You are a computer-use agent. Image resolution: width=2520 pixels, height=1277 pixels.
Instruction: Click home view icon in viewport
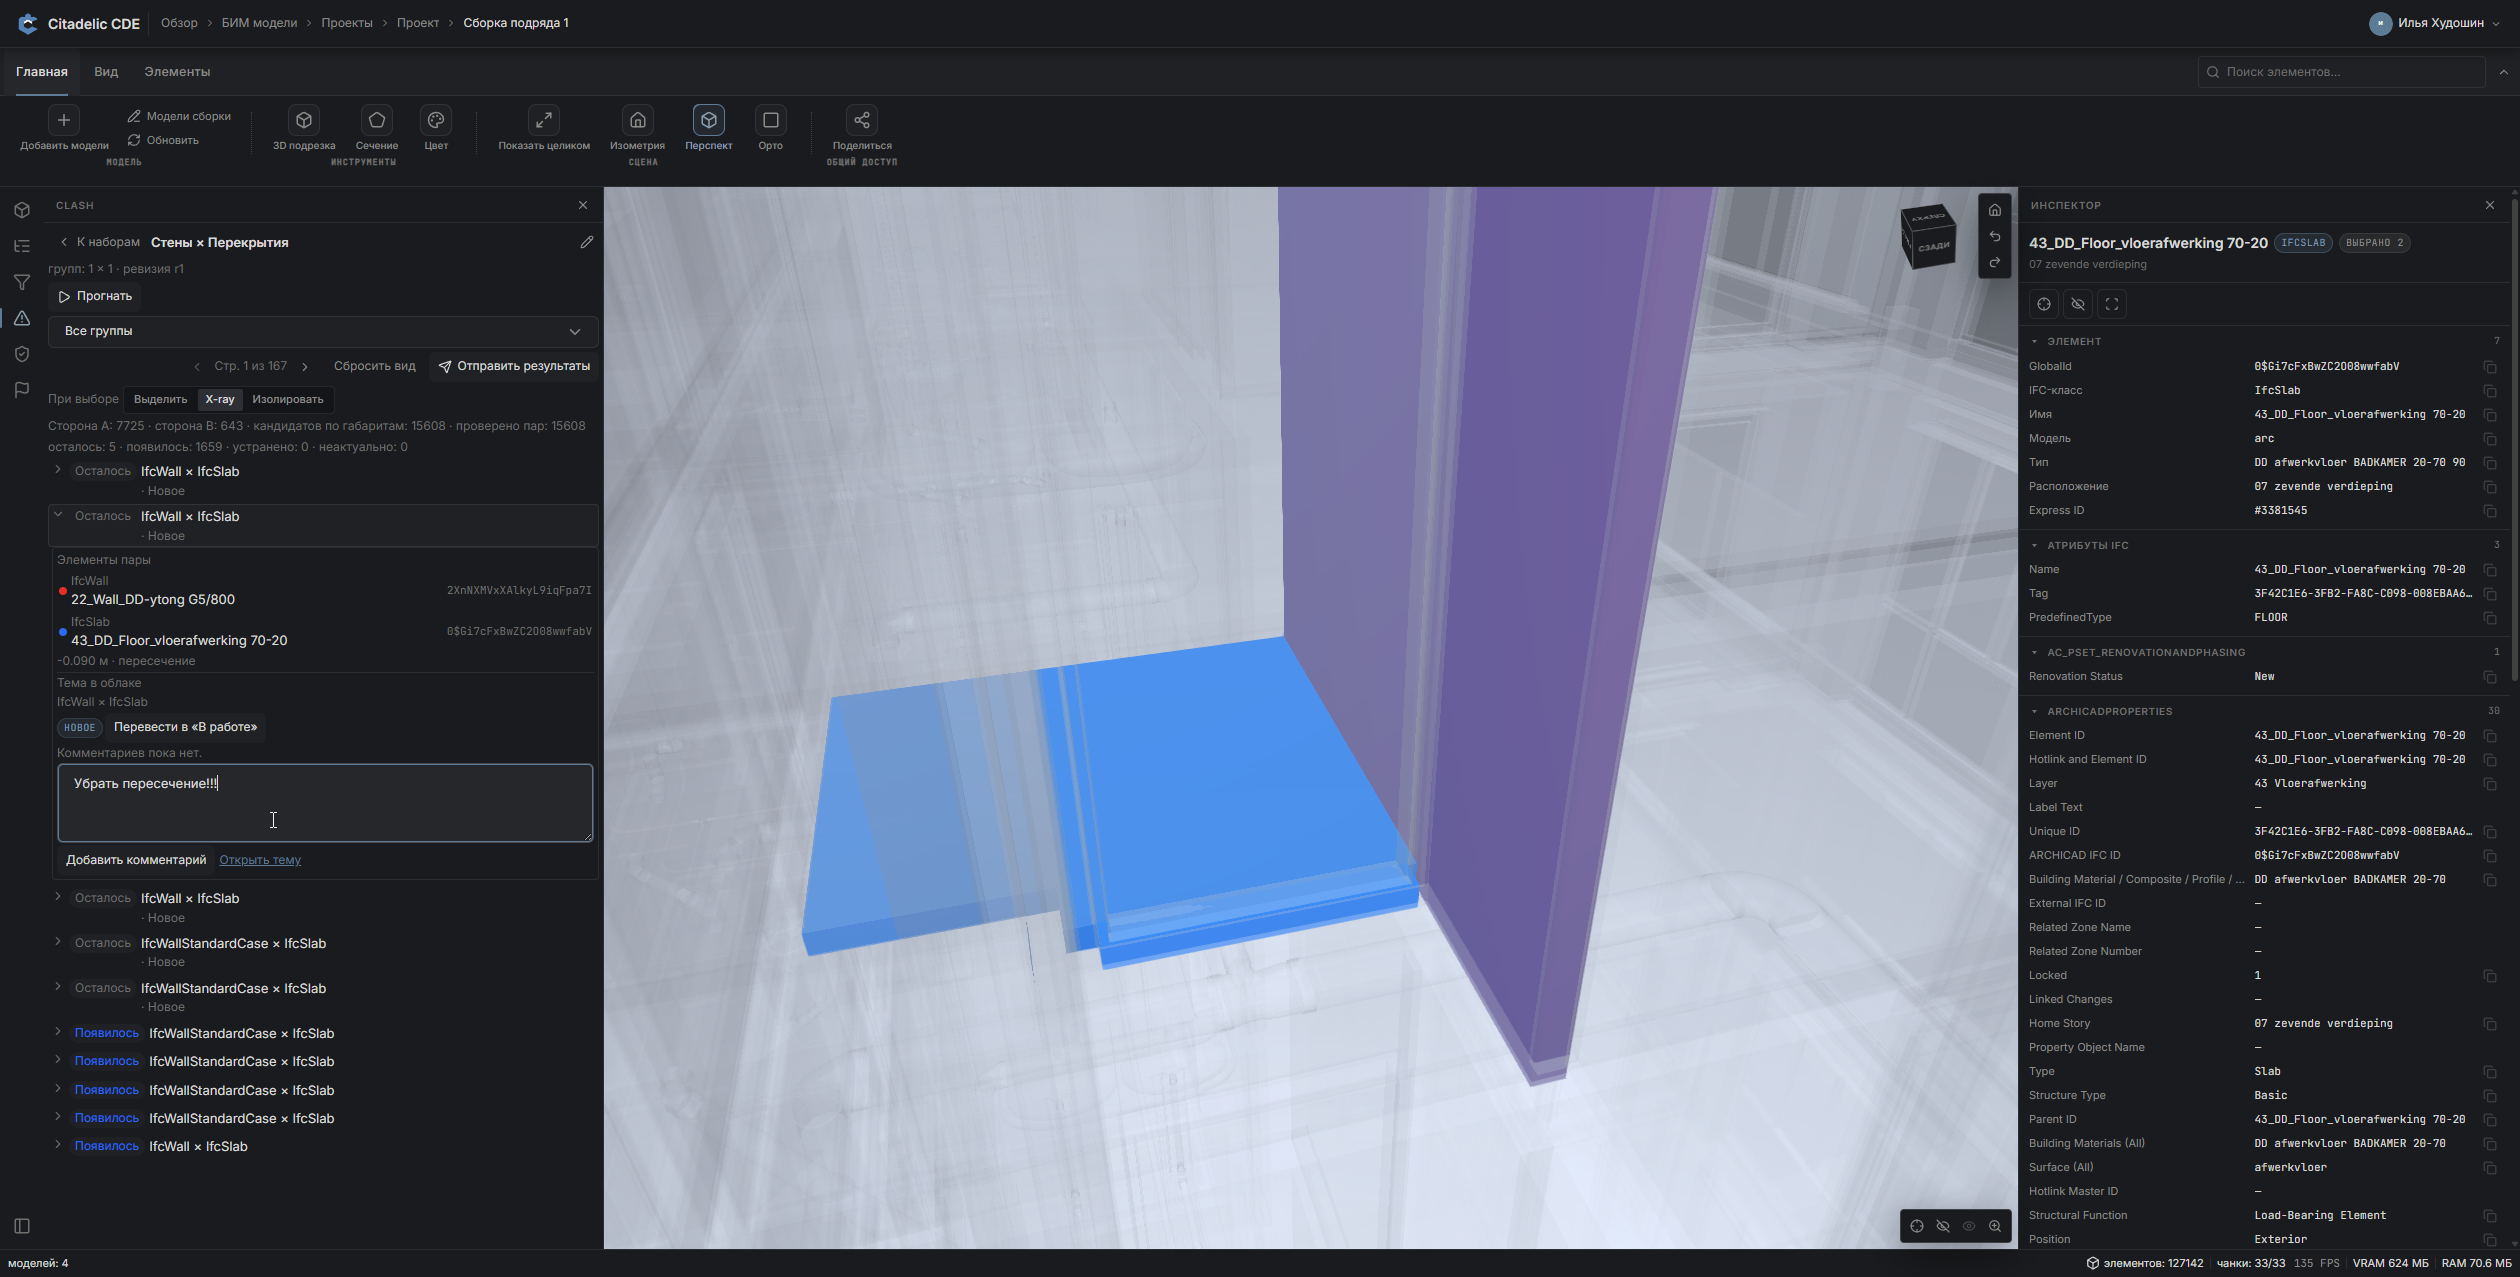coord(1995,210)
